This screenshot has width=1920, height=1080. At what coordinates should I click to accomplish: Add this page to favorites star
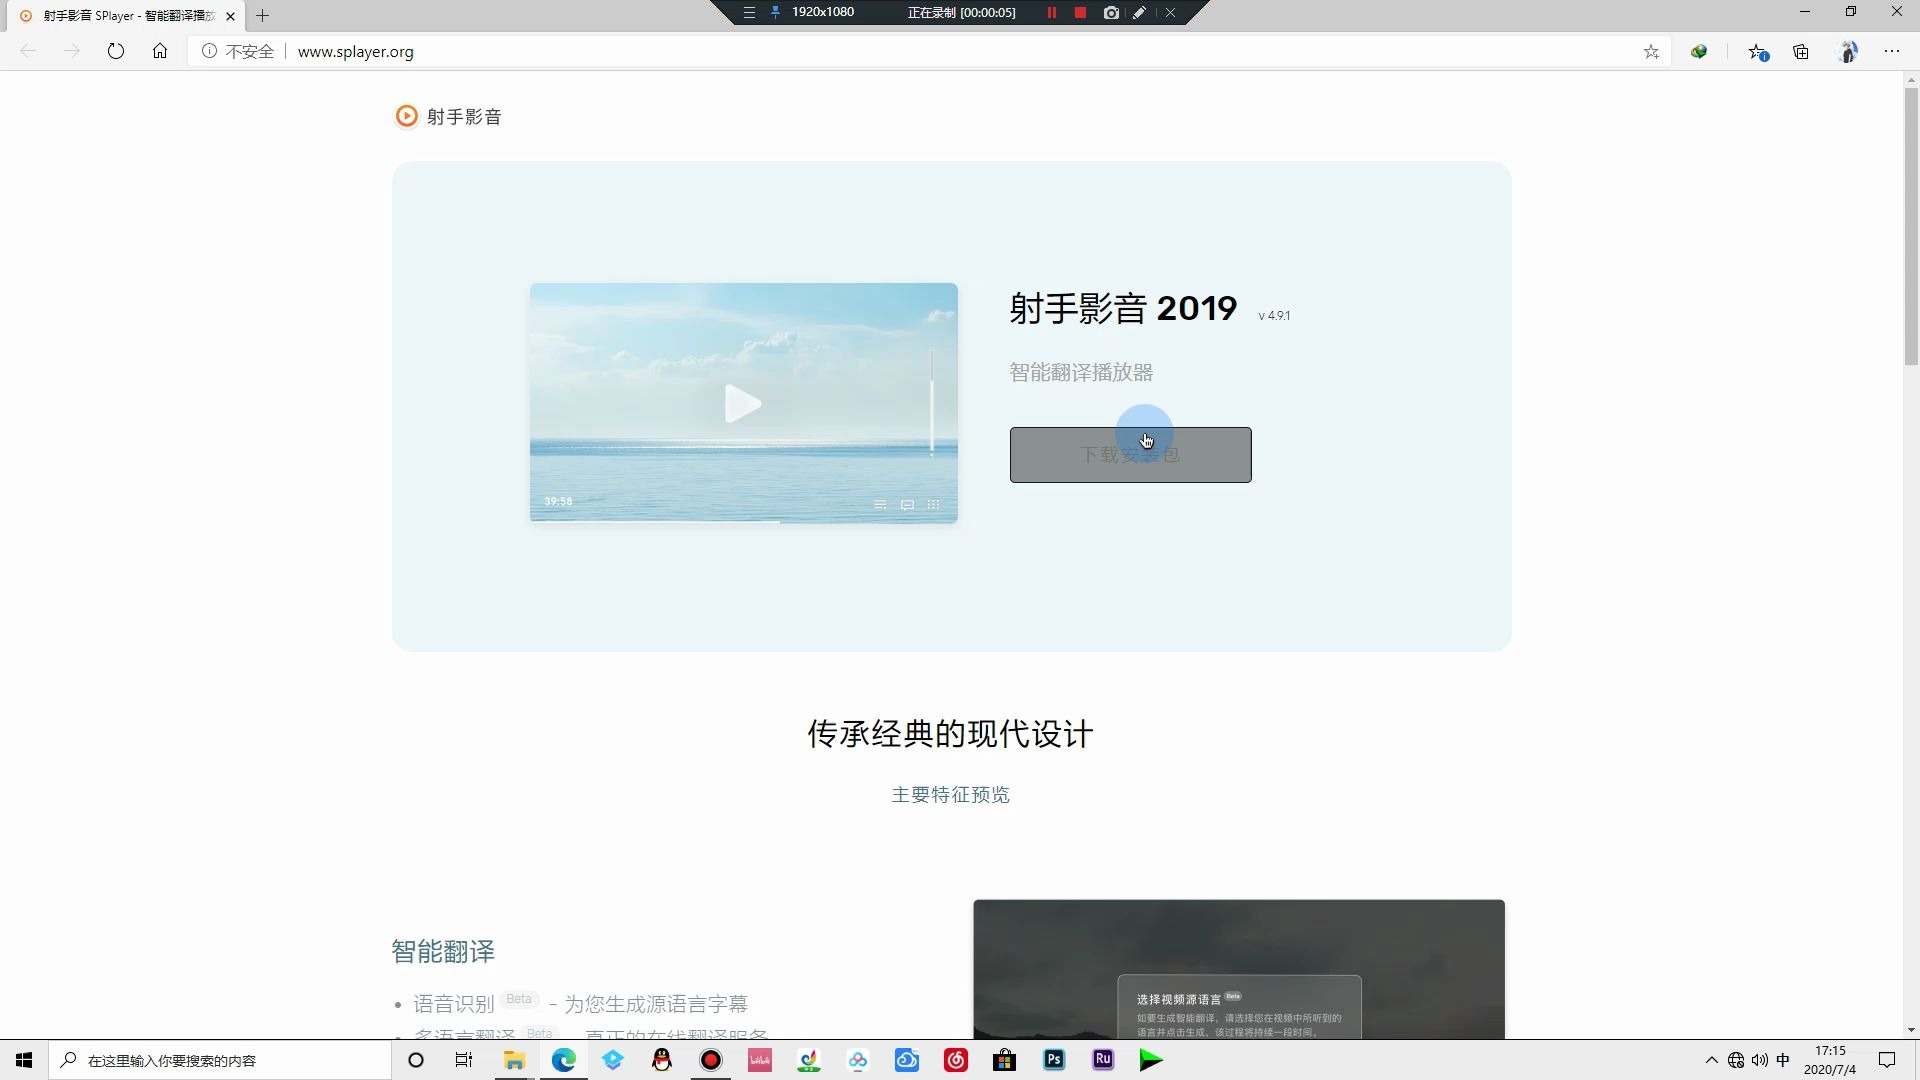(1651, 51)
